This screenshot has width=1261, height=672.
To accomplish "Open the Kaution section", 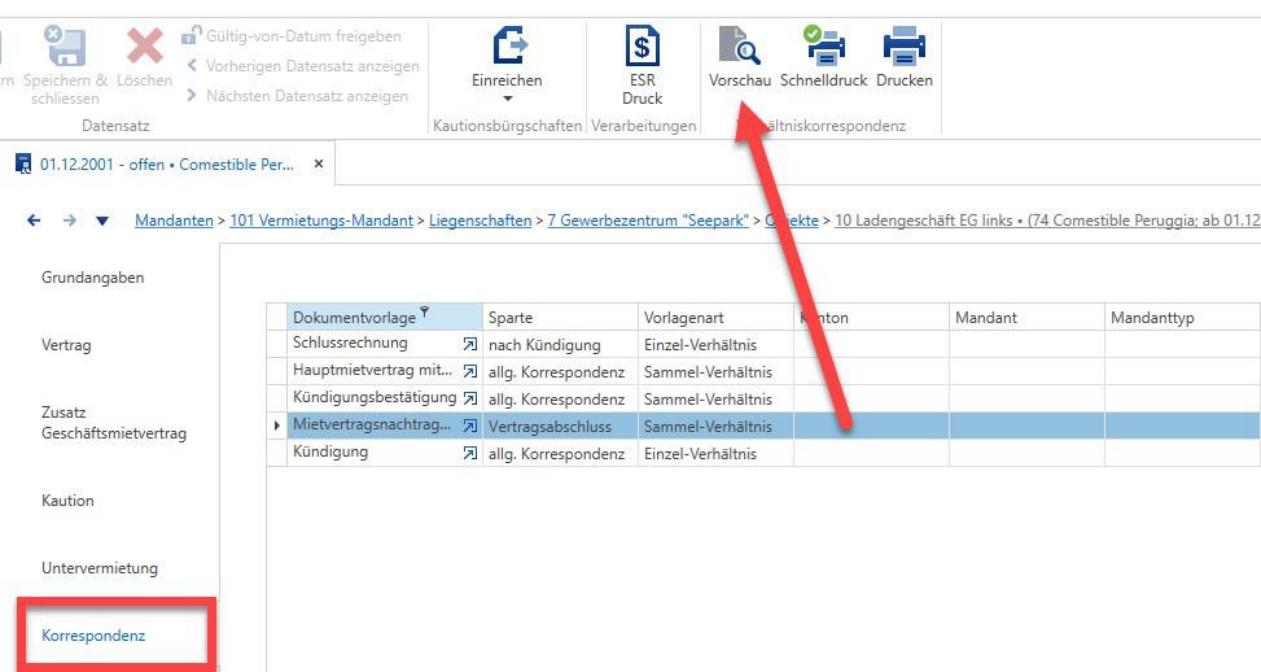I will click(x=67, y=500).
